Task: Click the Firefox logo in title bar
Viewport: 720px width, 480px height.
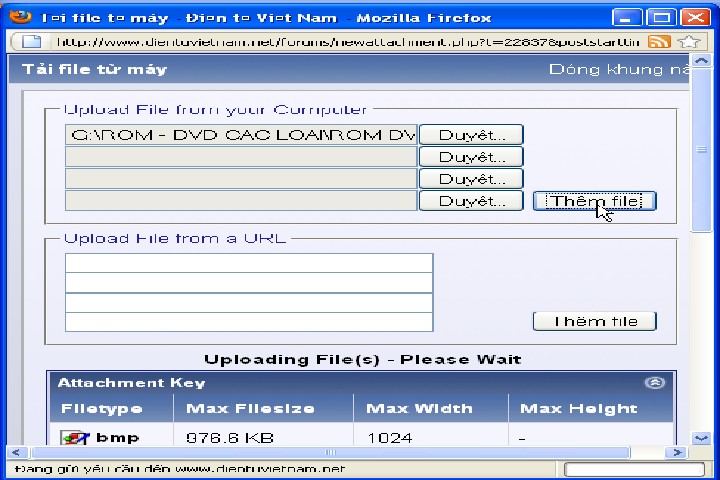Action: tap(20, 16)
